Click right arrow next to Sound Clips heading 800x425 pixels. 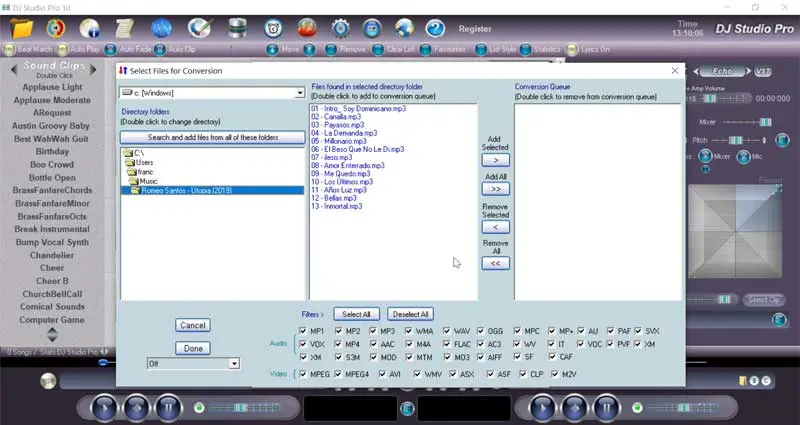click(x=93, y=69)
